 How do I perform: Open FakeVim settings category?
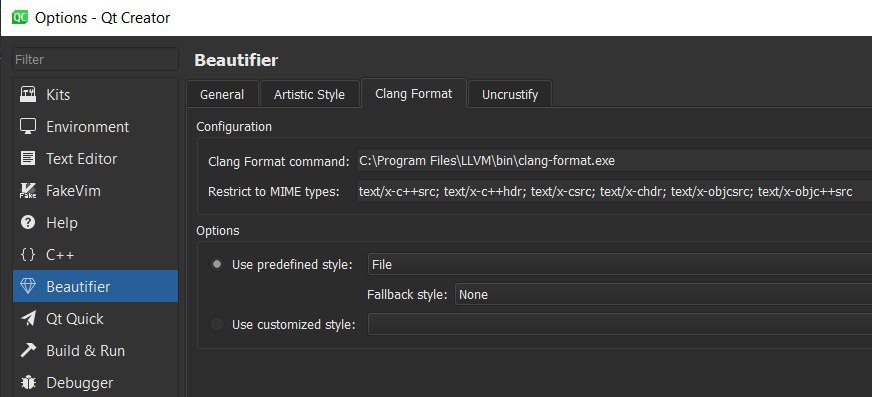coord(95,191)
